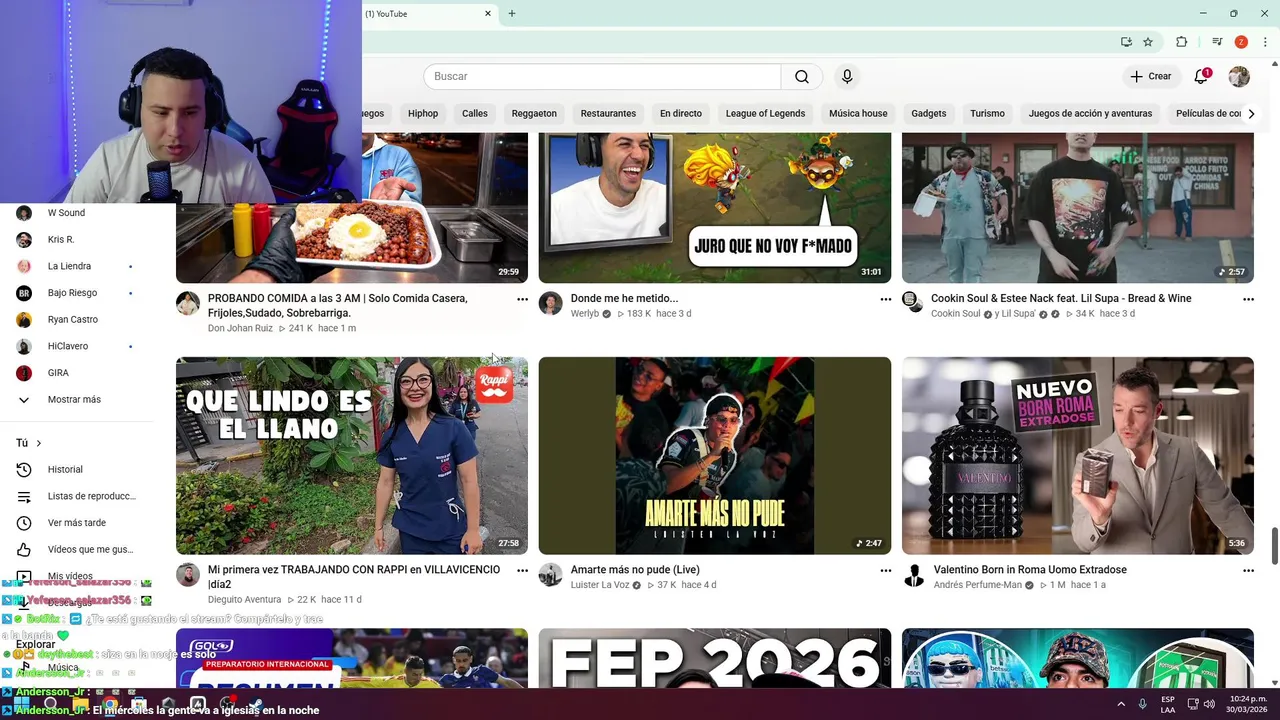Select the Hiphop filter chip
This screenshot has height=720, width=1280.
pyautogui.click(x=423, y=113)
